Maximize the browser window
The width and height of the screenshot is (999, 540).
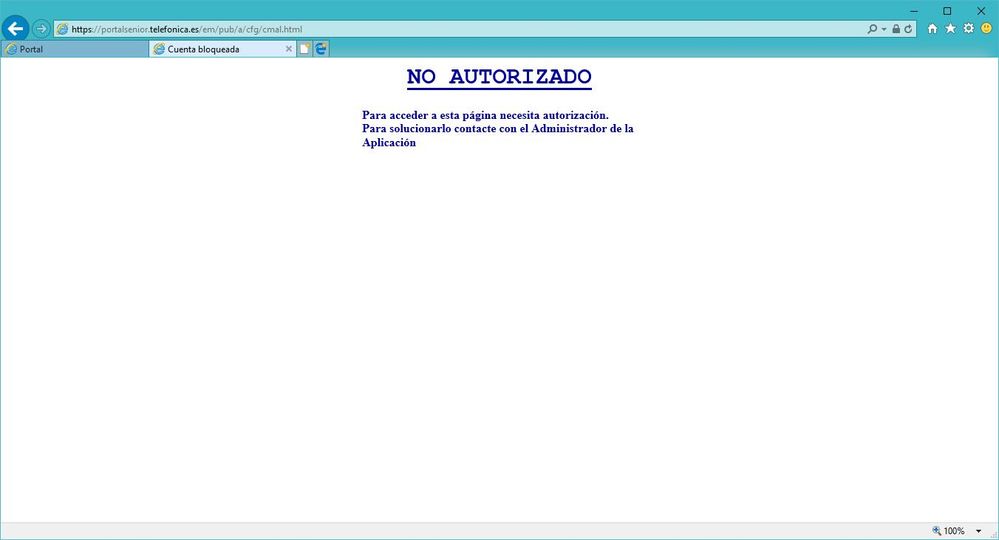point(947,11)
